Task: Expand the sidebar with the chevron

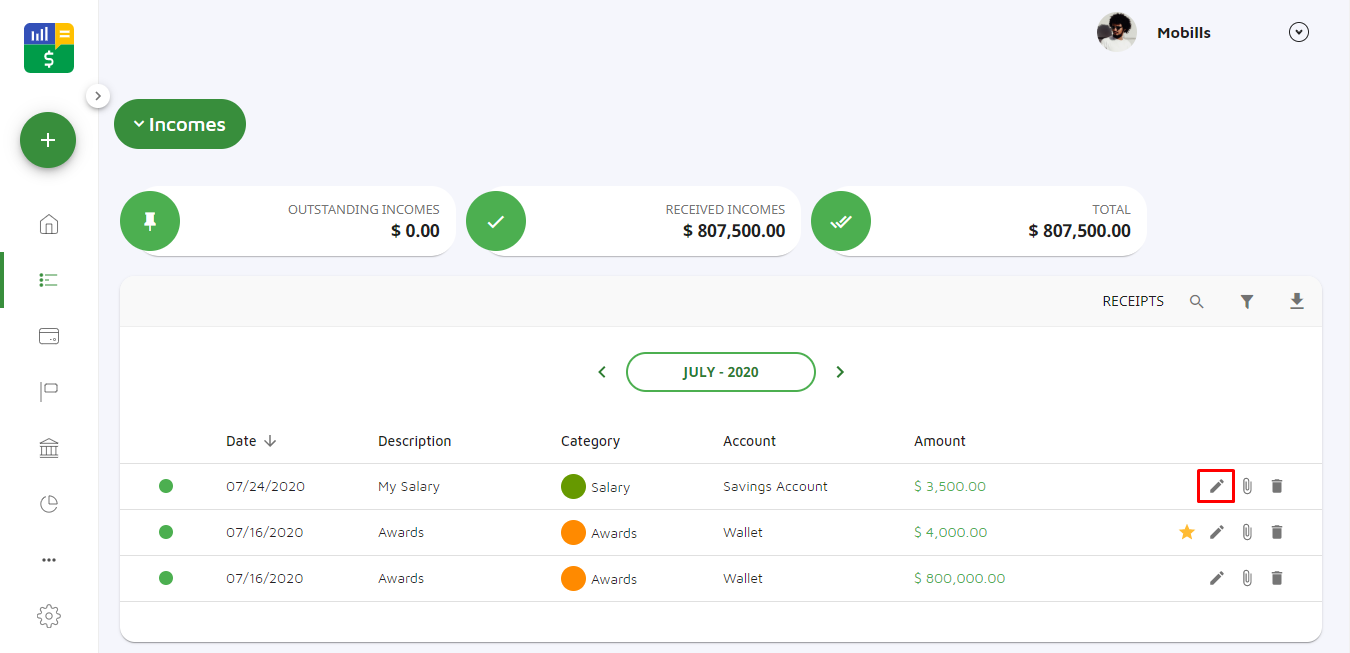Action: point(97,96)
